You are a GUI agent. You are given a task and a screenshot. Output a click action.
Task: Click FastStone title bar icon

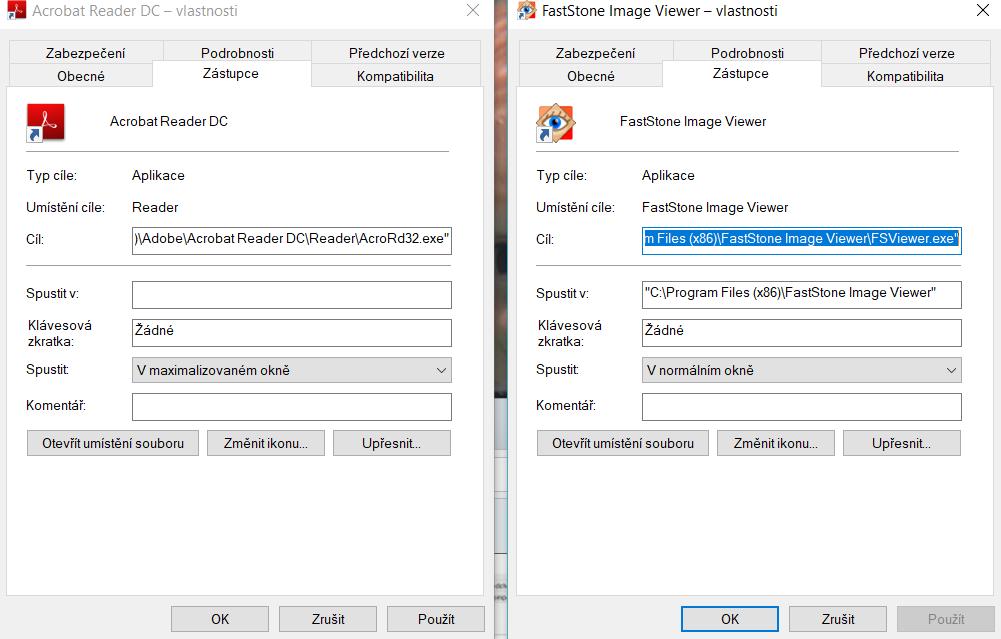[x=527, y=10]
